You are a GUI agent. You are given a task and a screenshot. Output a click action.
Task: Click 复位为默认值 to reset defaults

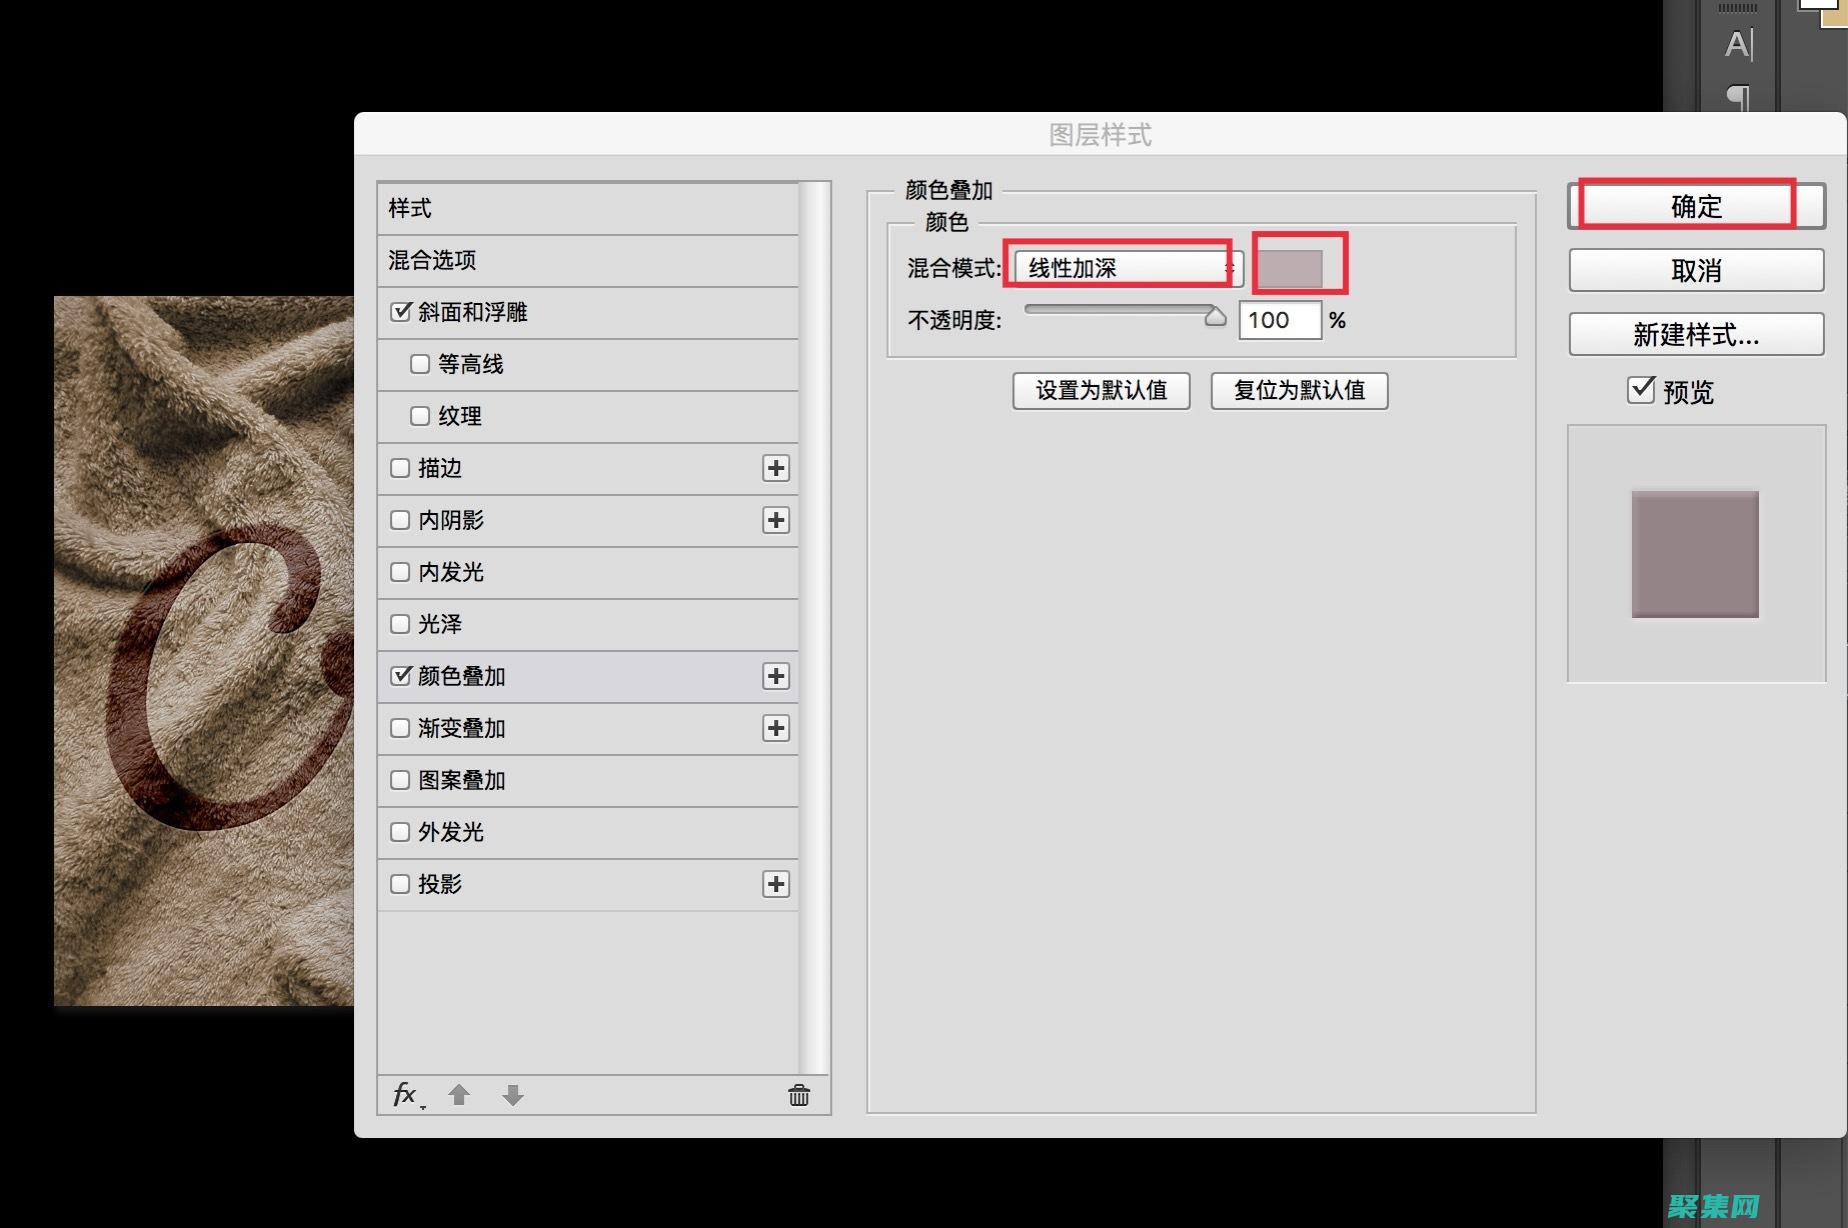[1298, 391]
